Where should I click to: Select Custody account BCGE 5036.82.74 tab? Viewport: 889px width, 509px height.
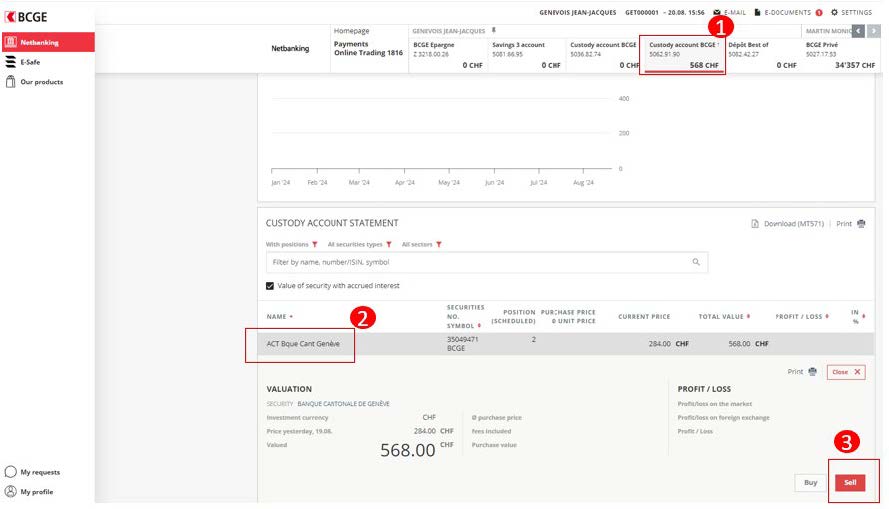pos(603,56)
